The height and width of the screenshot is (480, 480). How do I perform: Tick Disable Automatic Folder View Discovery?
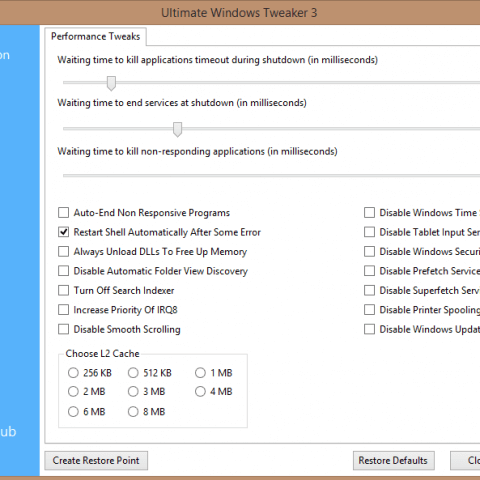[63, 271]
